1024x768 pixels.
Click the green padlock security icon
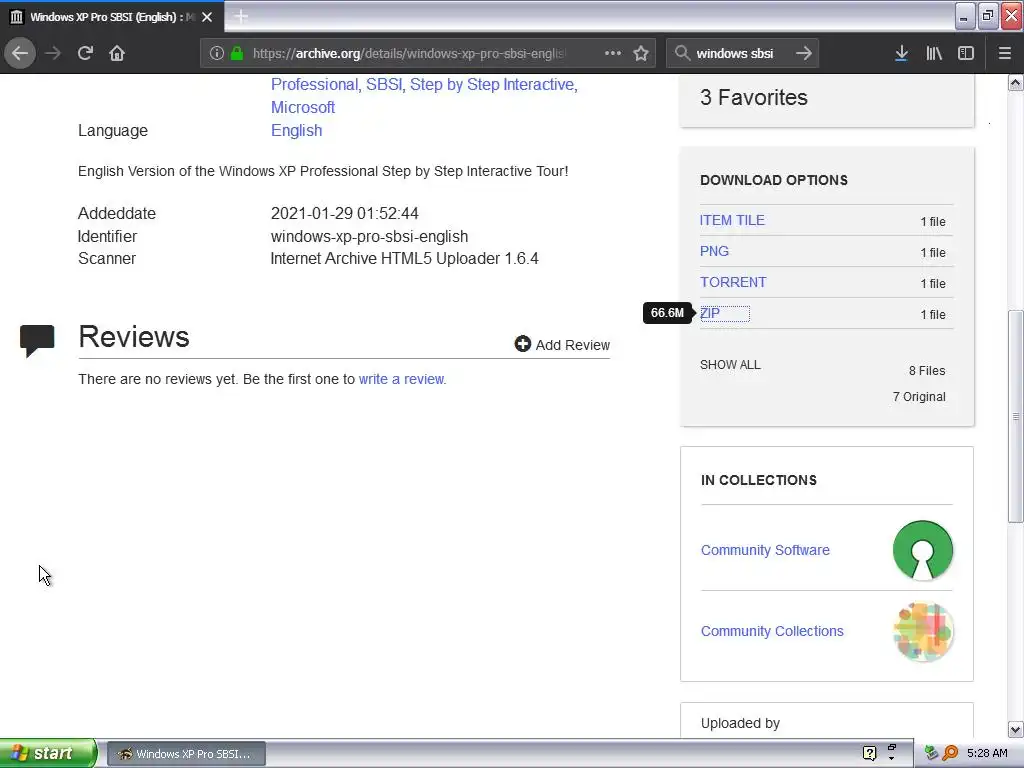pos(237,53)
